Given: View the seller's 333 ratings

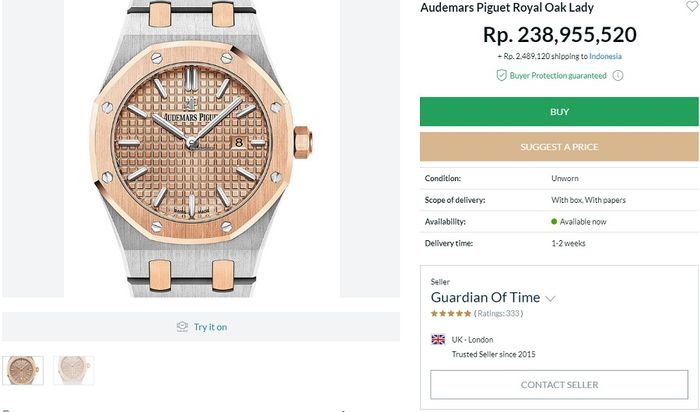Looking at the screenshot, I should (499, 313).
